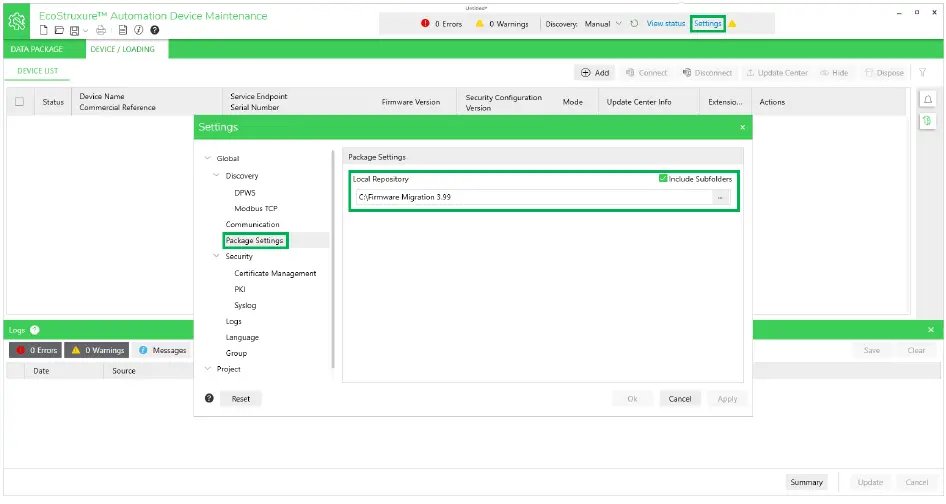This screenshot has height=504, width=946.
Task: Collapse the Global tree node in Settings
Action: [x=207, y=159]
